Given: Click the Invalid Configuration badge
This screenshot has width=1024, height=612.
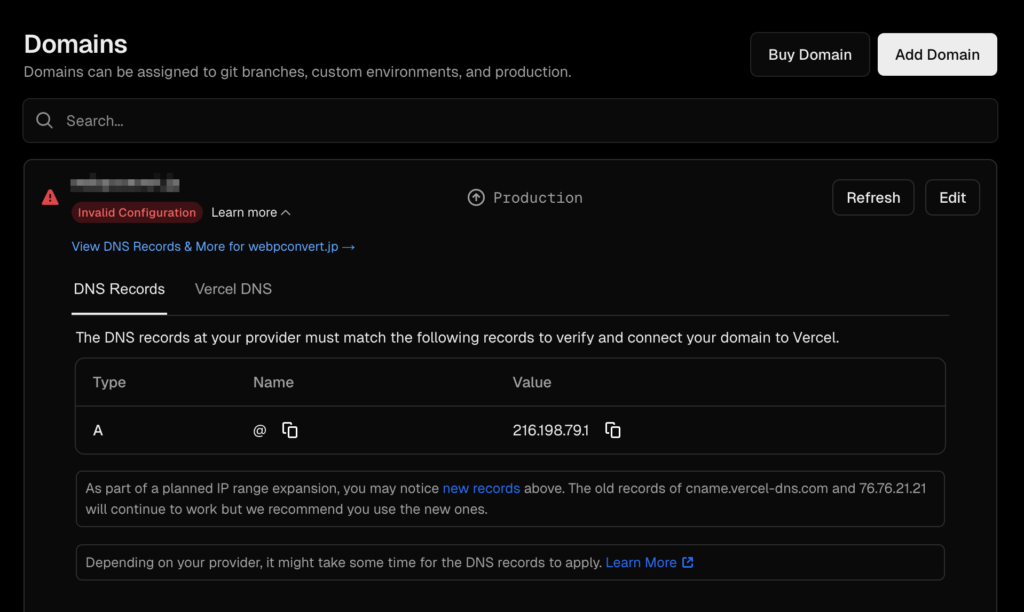Looking at the screenshot, I should (x=137, y=213).
